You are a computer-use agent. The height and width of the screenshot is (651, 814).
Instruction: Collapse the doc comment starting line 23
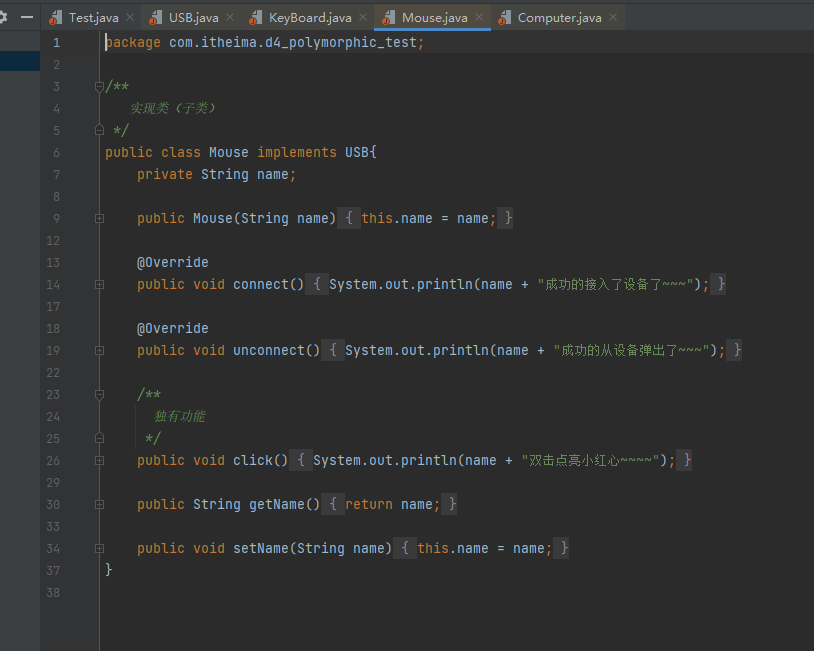pyautogui.click(x=100, y=395)
